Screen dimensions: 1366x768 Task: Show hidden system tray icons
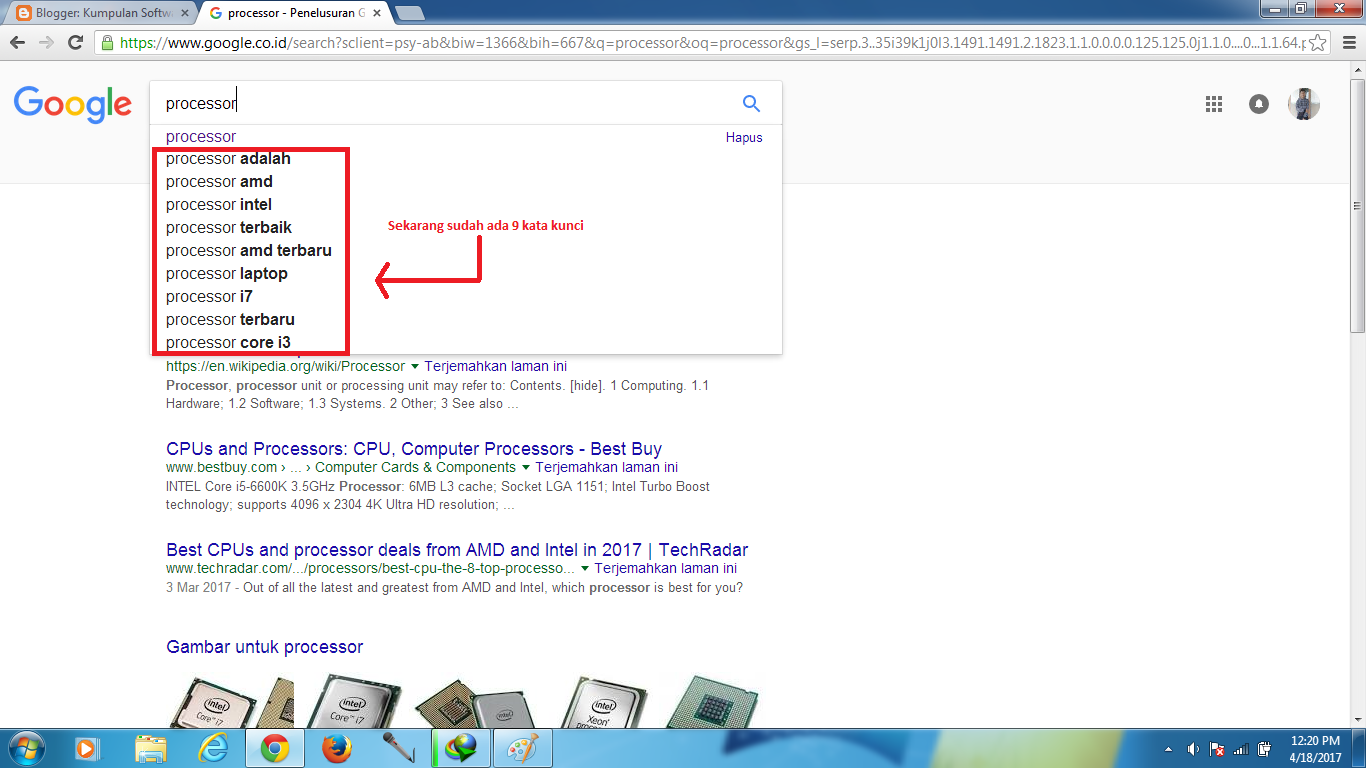[x=1168, y=749]
